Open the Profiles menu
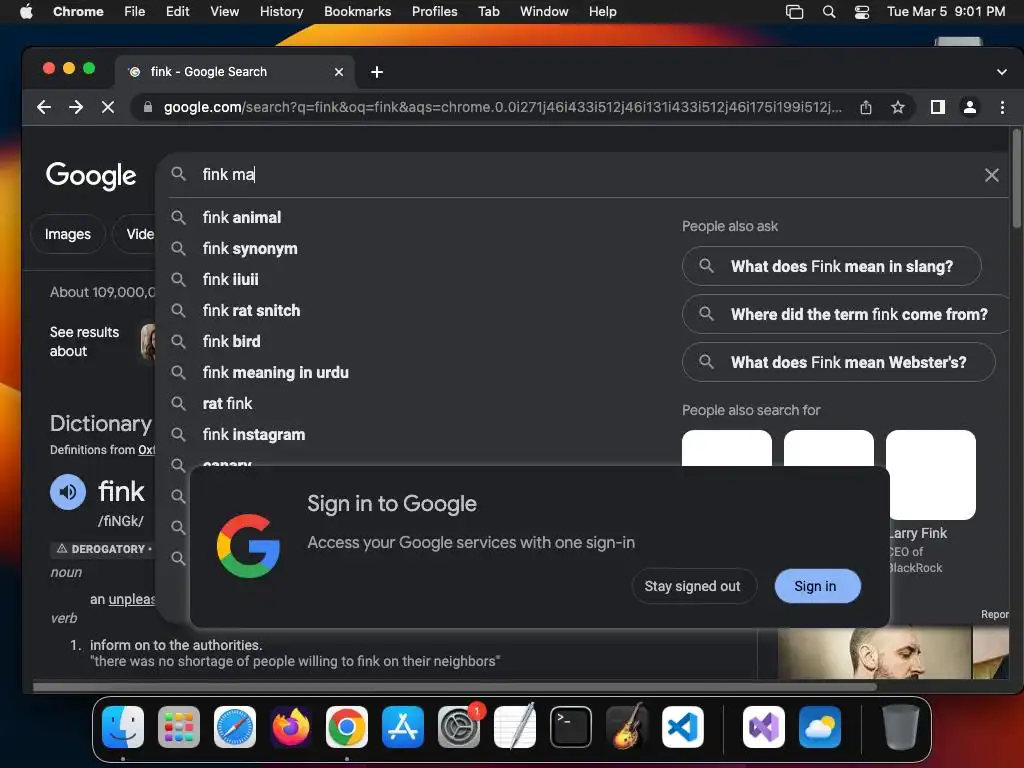The width and height of the screenshot is (1024, 768). [434, 12]
